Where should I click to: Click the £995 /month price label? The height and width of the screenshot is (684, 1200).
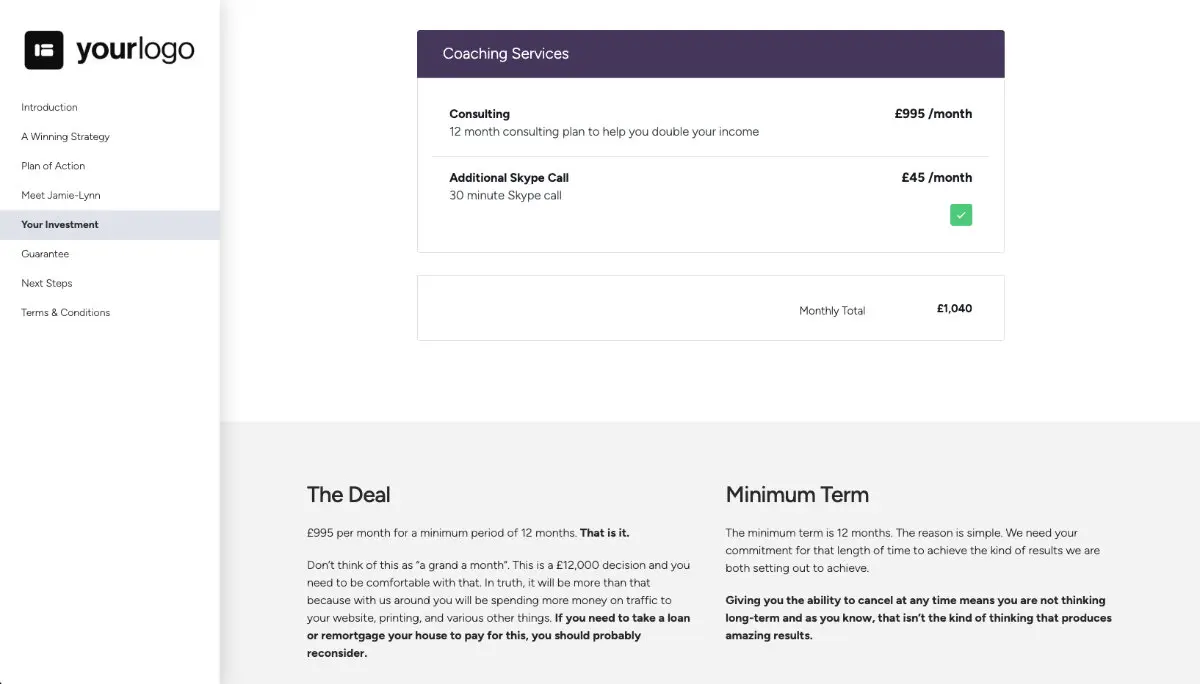point(933,114)
